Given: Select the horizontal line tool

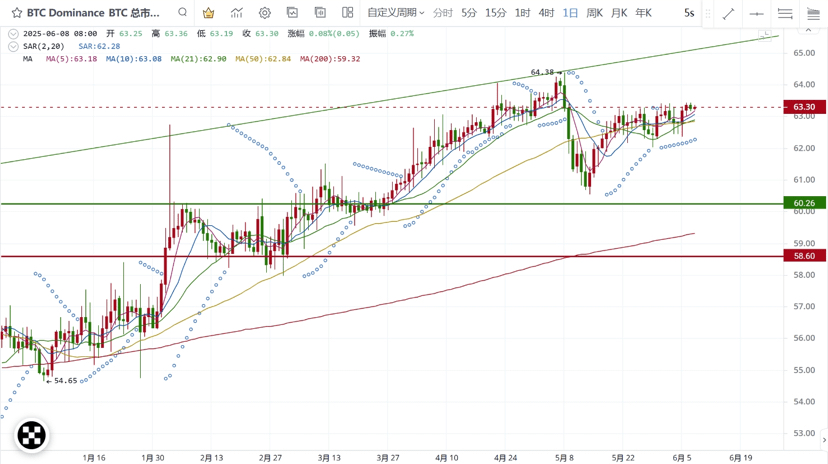Looking at the screenshot, I should click(757, 14).
